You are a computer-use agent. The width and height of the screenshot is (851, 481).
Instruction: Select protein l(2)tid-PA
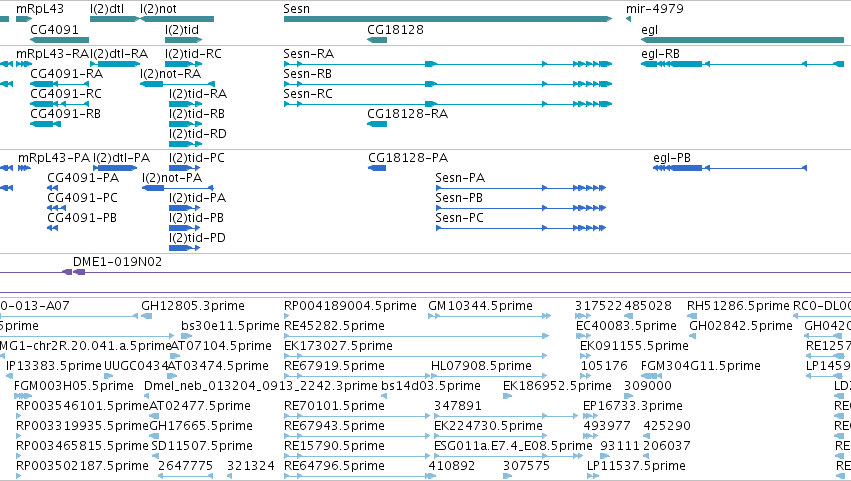tap(198, 198)
